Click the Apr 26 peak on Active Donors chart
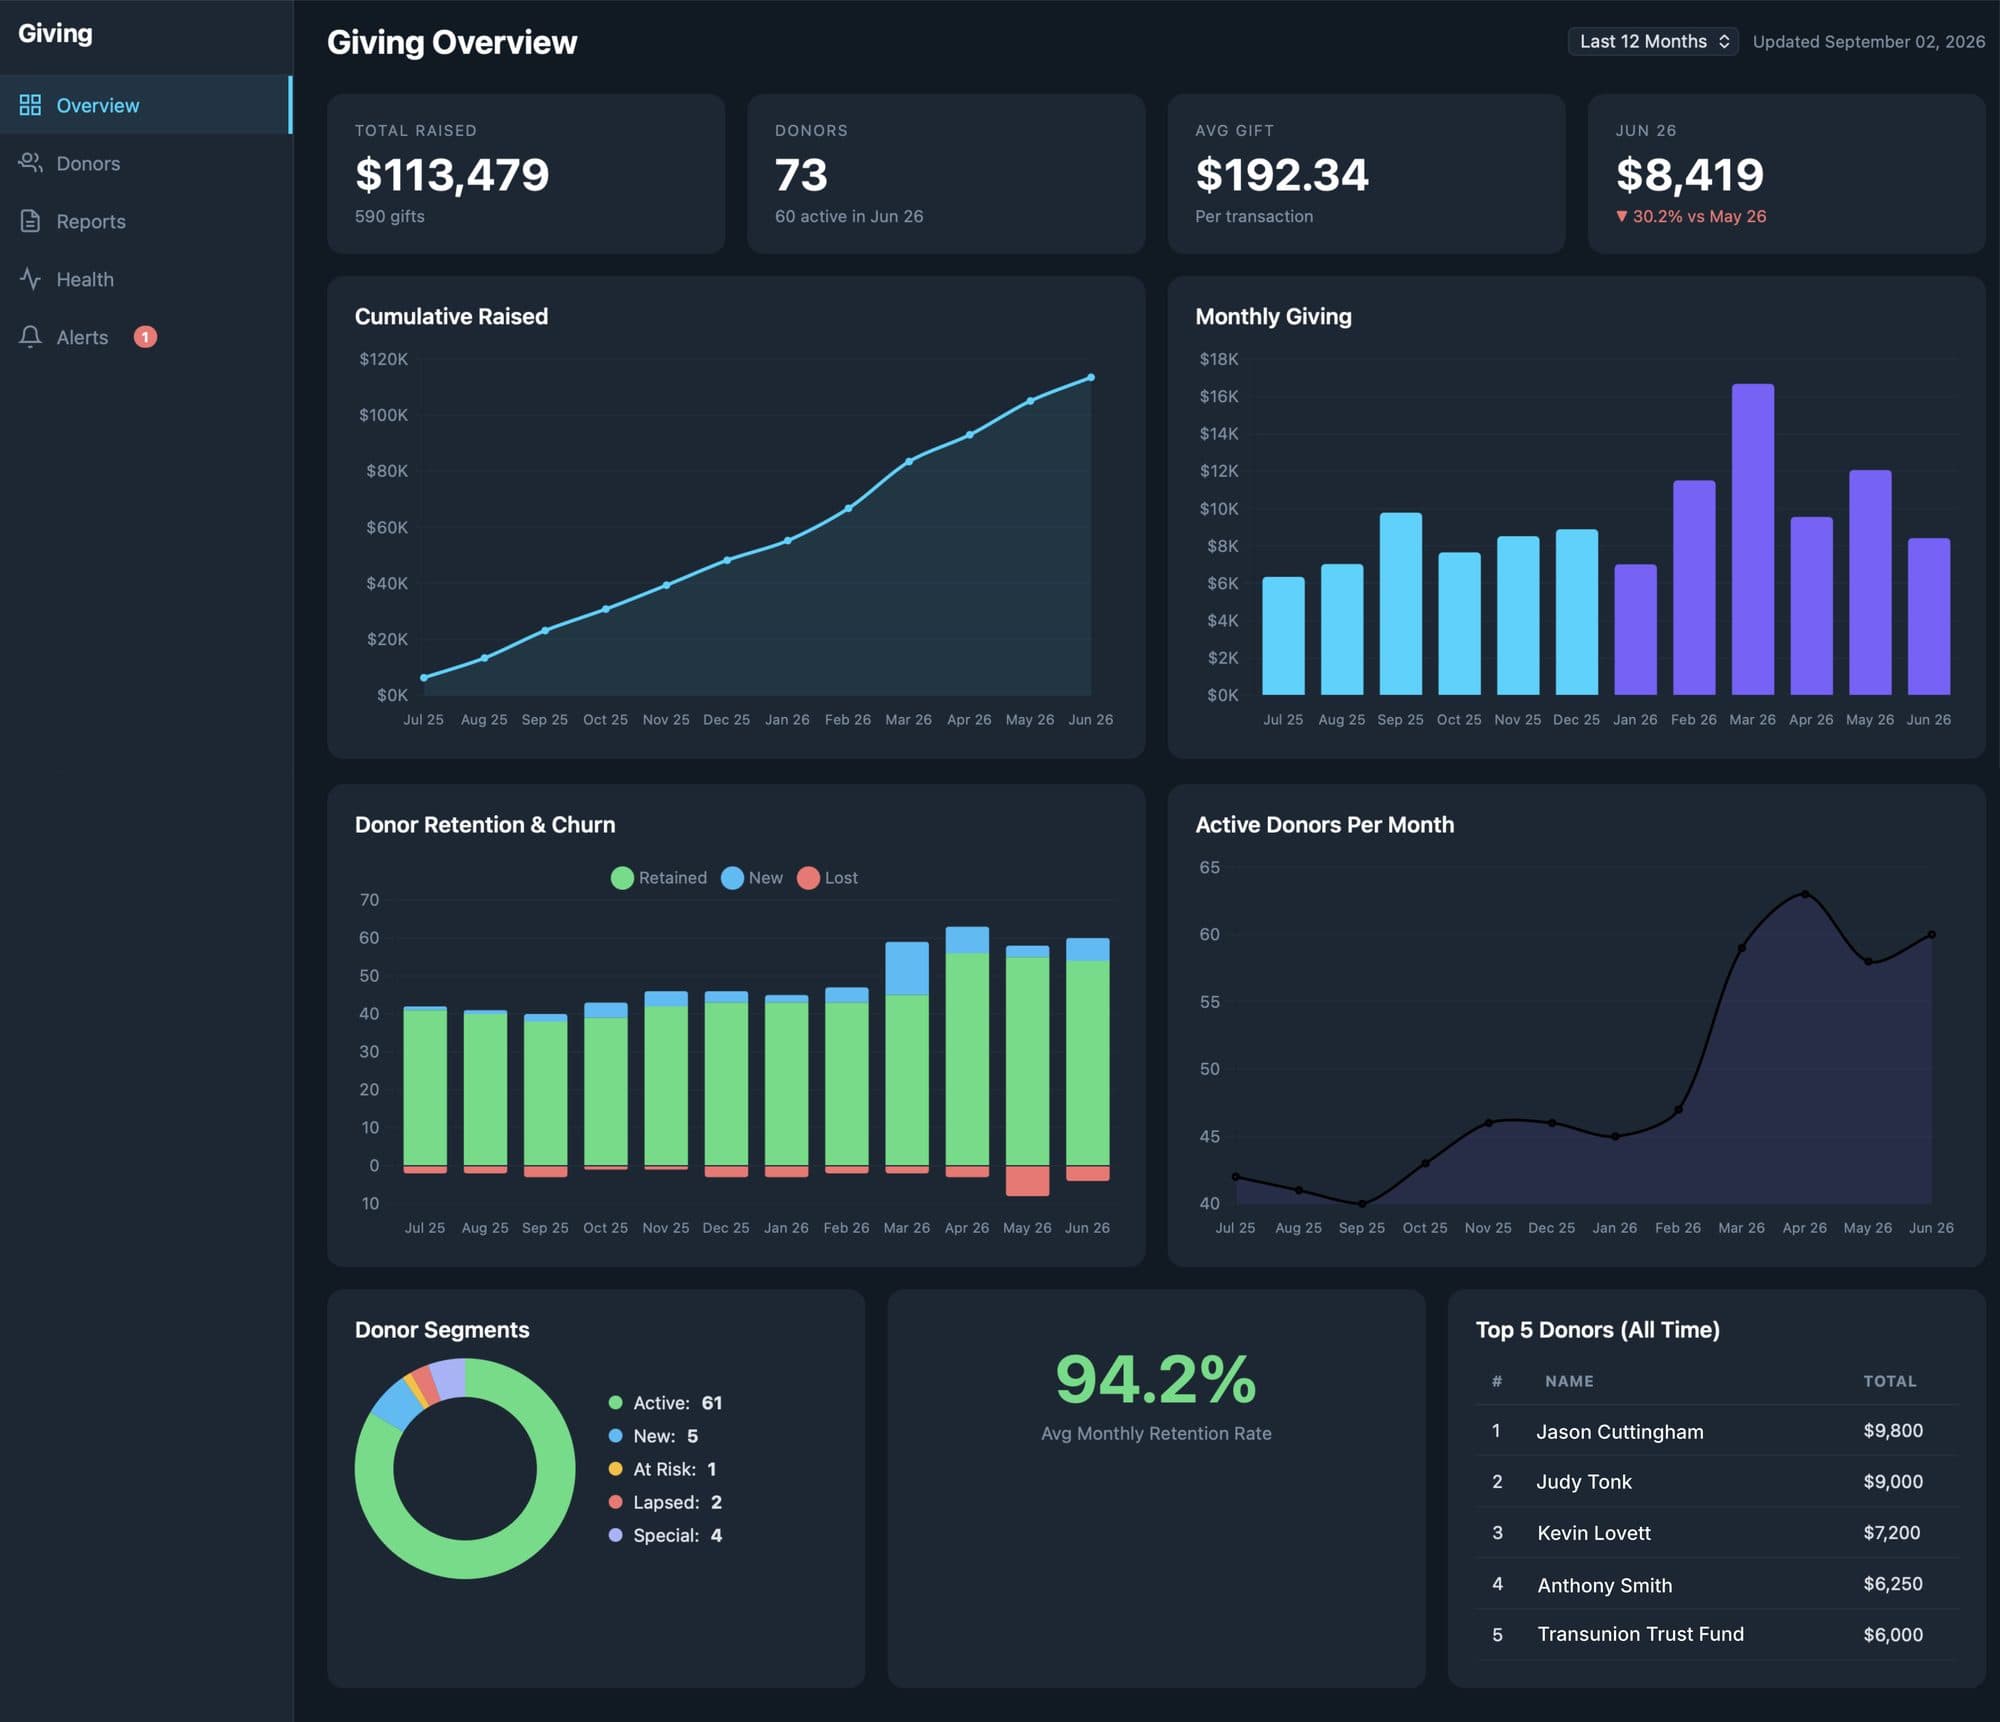Viewport: 2000px width, 1722px height. click(1805, 894)
